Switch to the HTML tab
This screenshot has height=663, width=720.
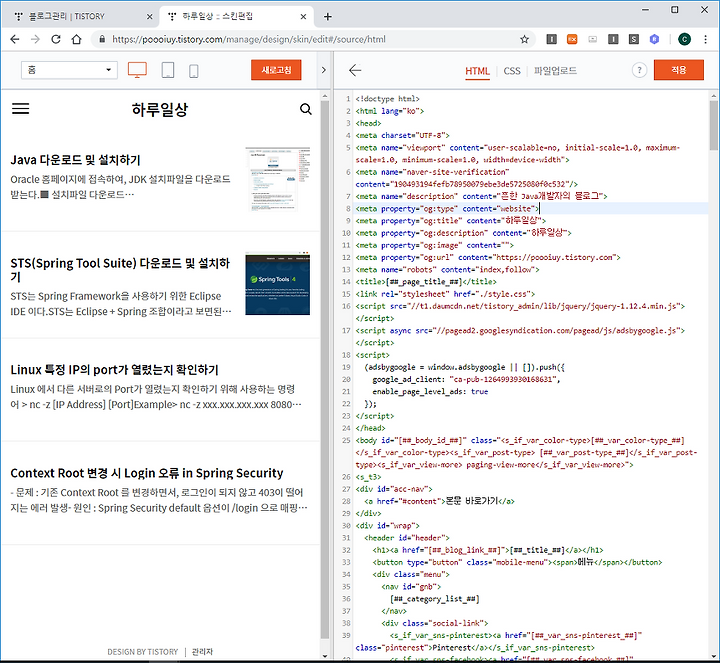[x=477, y=71]
